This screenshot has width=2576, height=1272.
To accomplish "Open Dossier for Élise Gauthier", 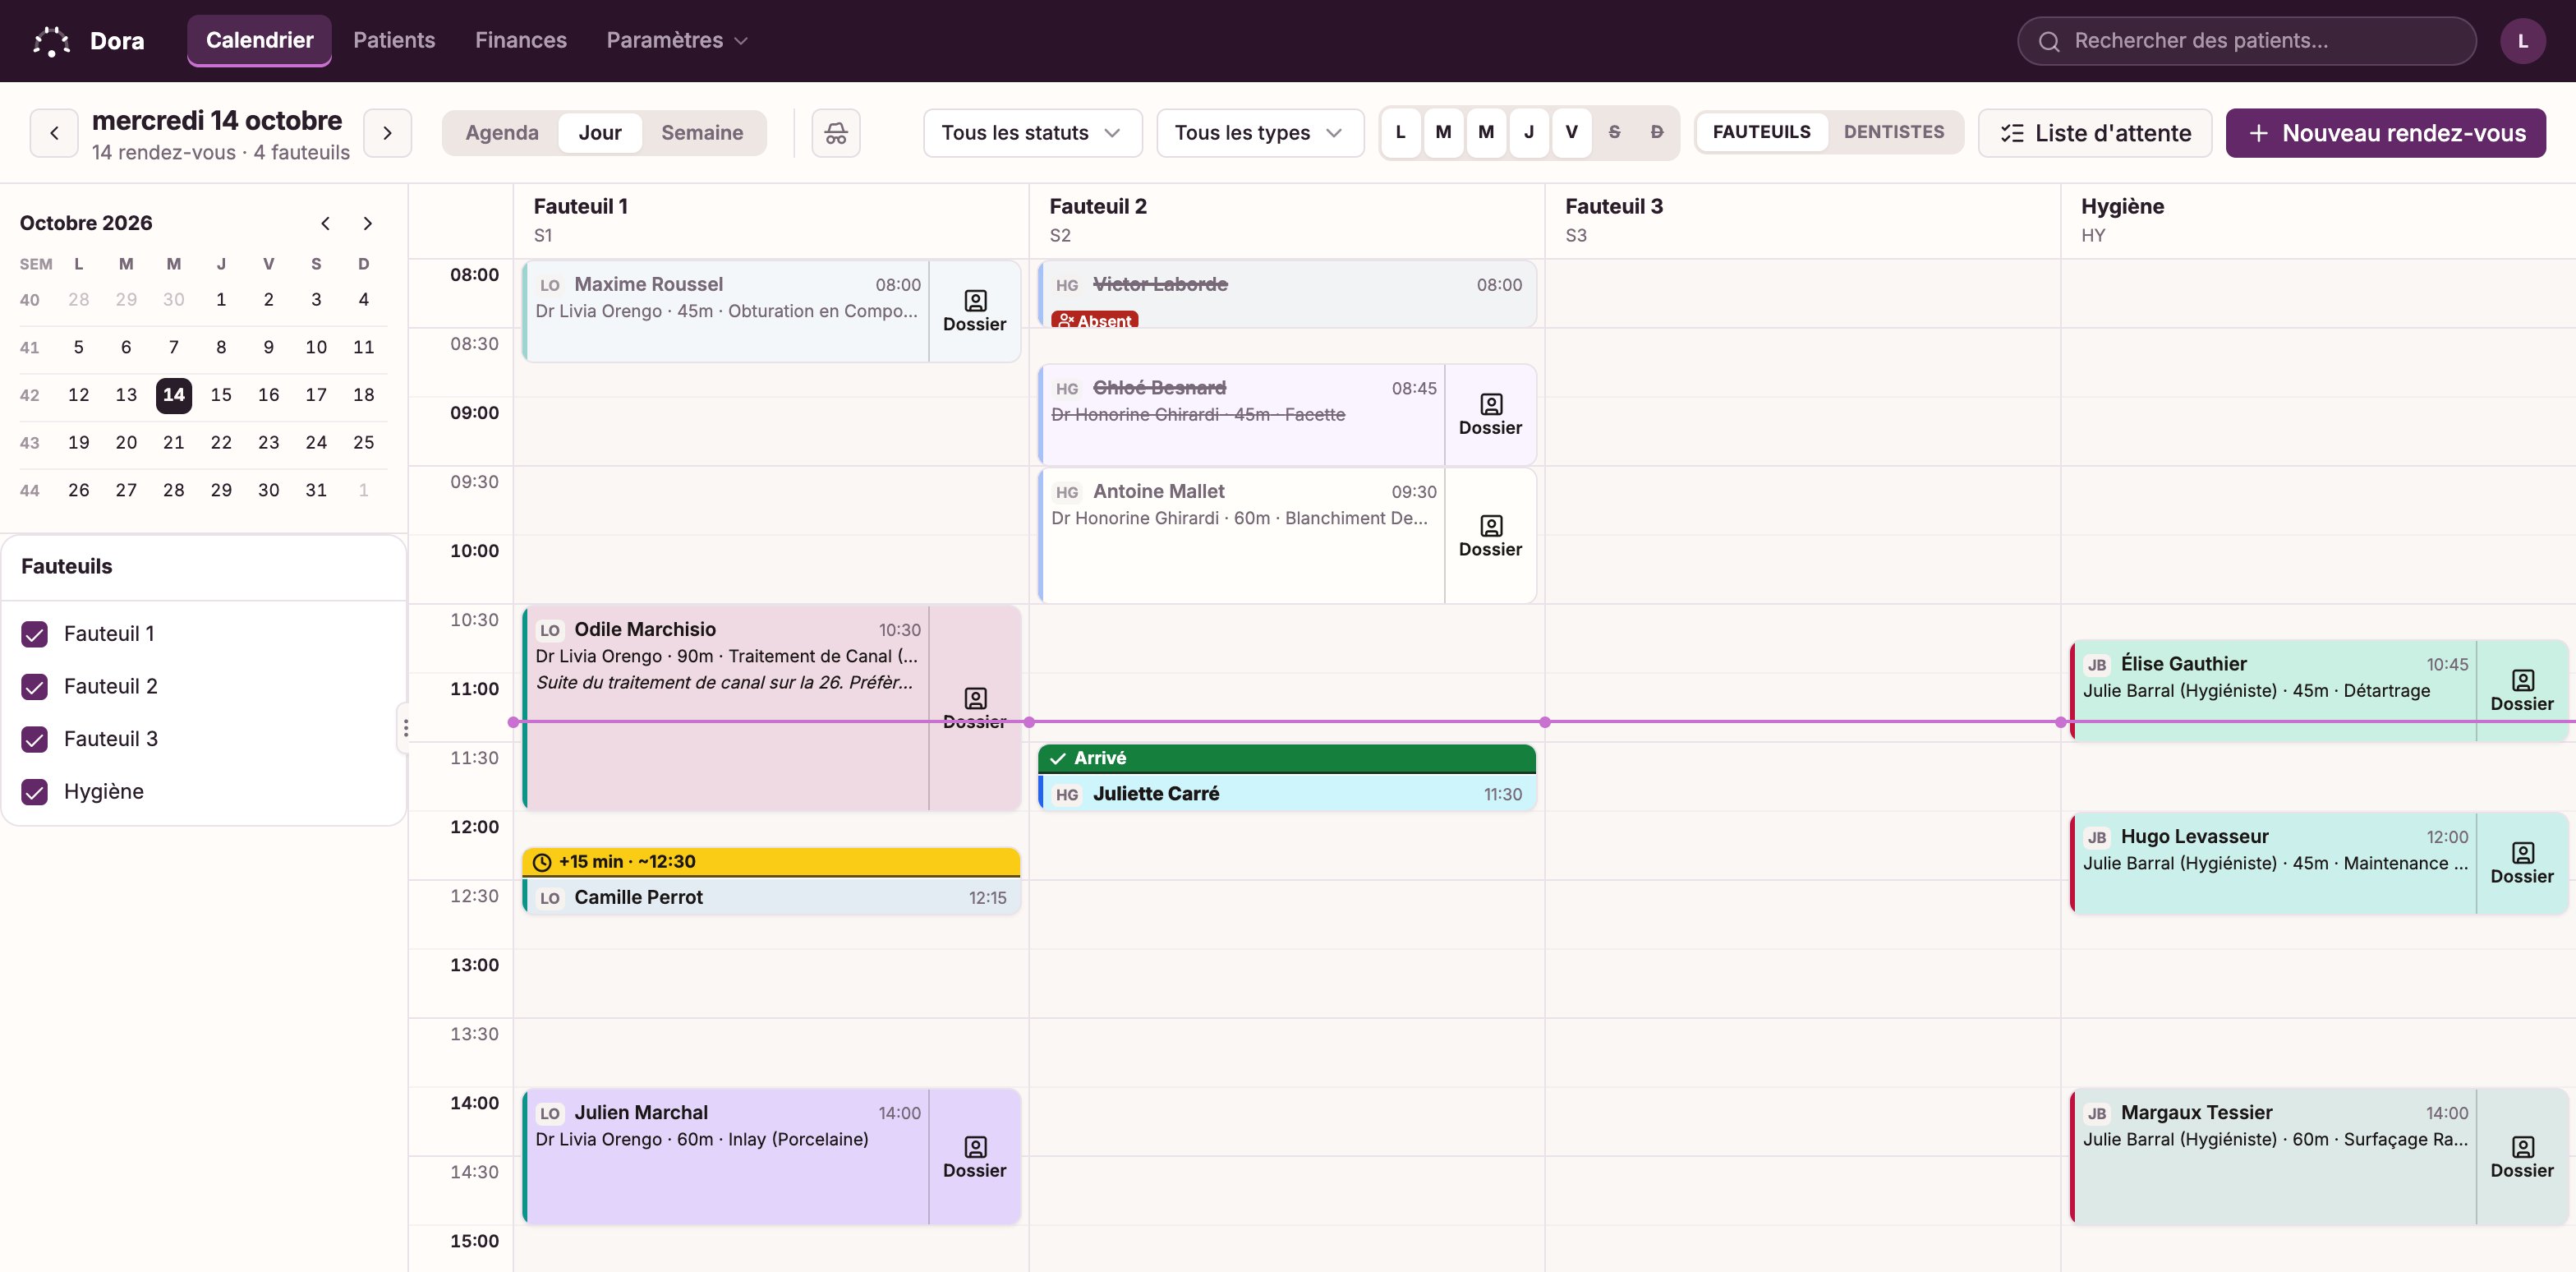I will [2521, 691].
